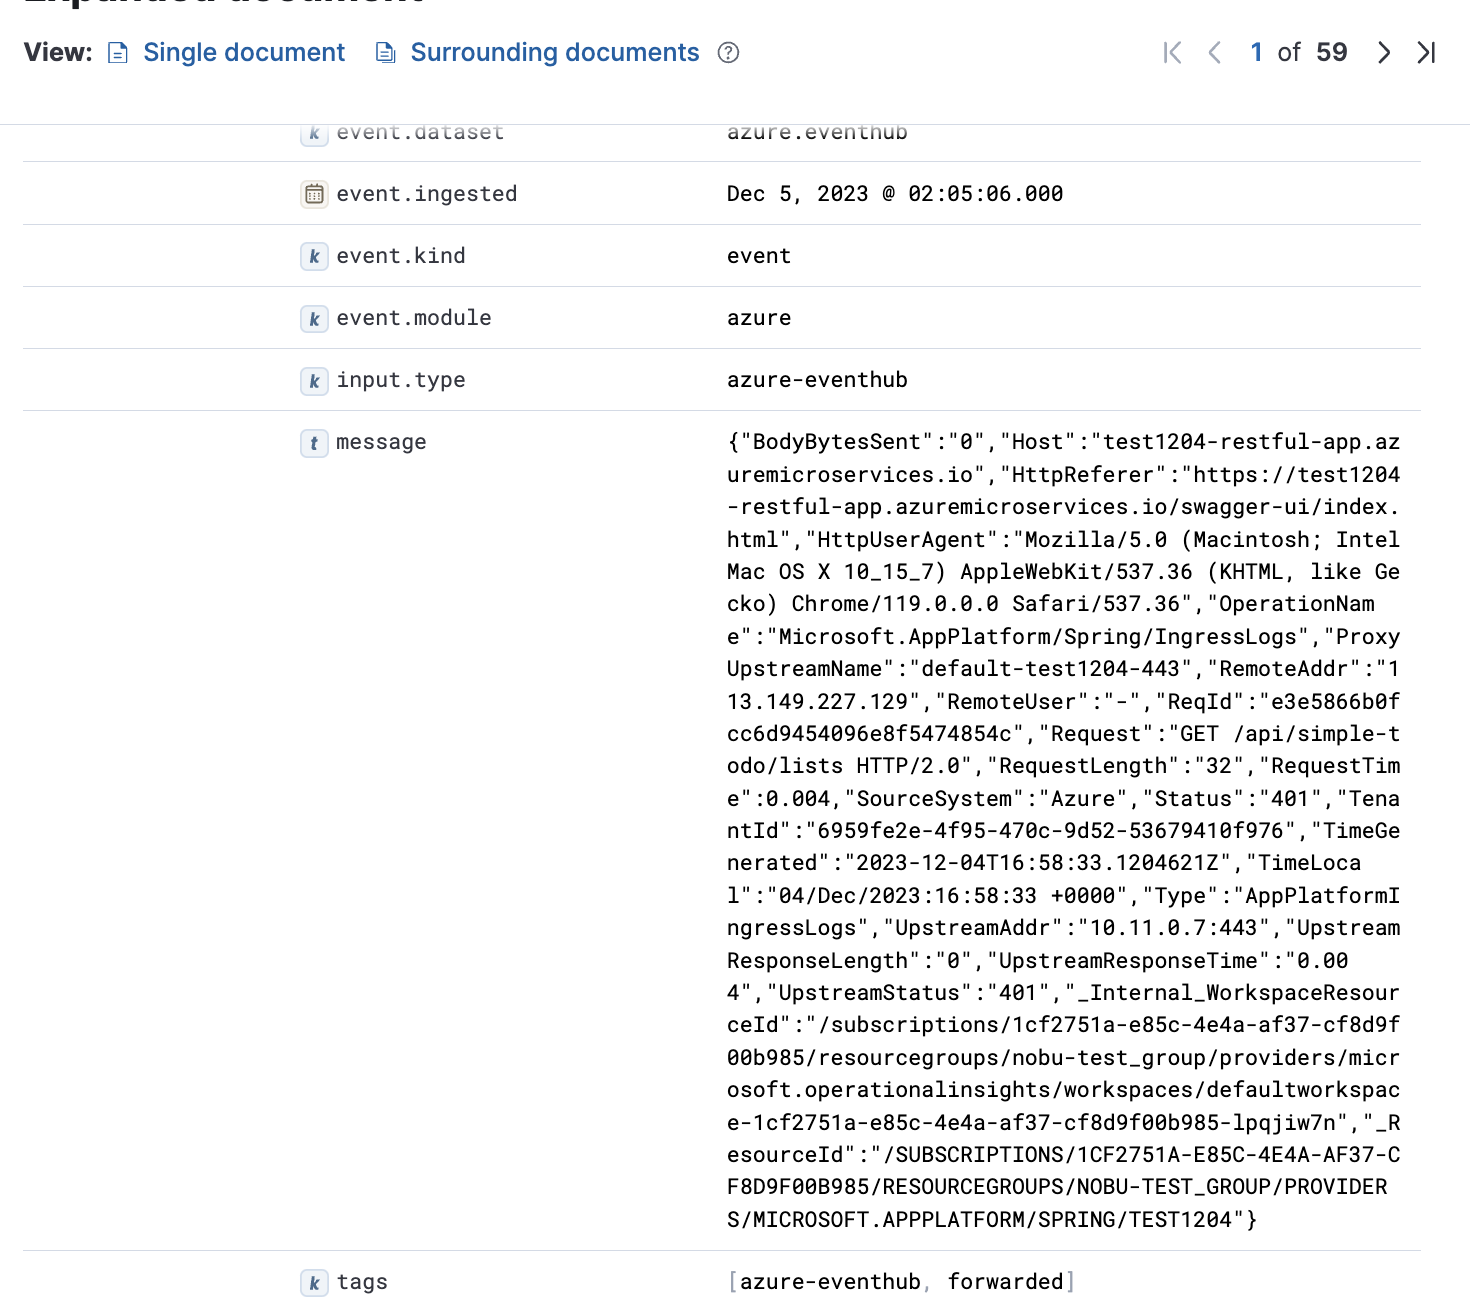The image size is (1470, 1308).
Task: Select the event.ingested field name
Action: [x=427, y=194]
